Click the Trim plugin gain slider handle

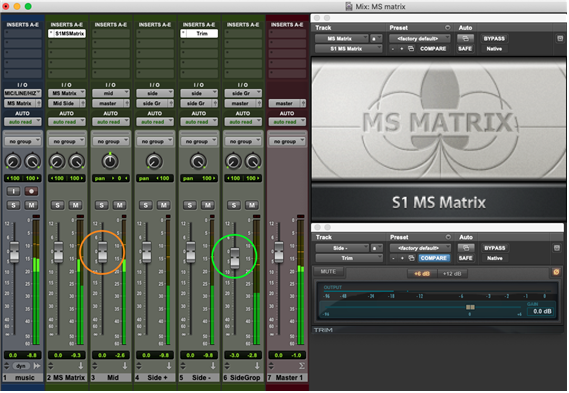click(x=470, y=307)
